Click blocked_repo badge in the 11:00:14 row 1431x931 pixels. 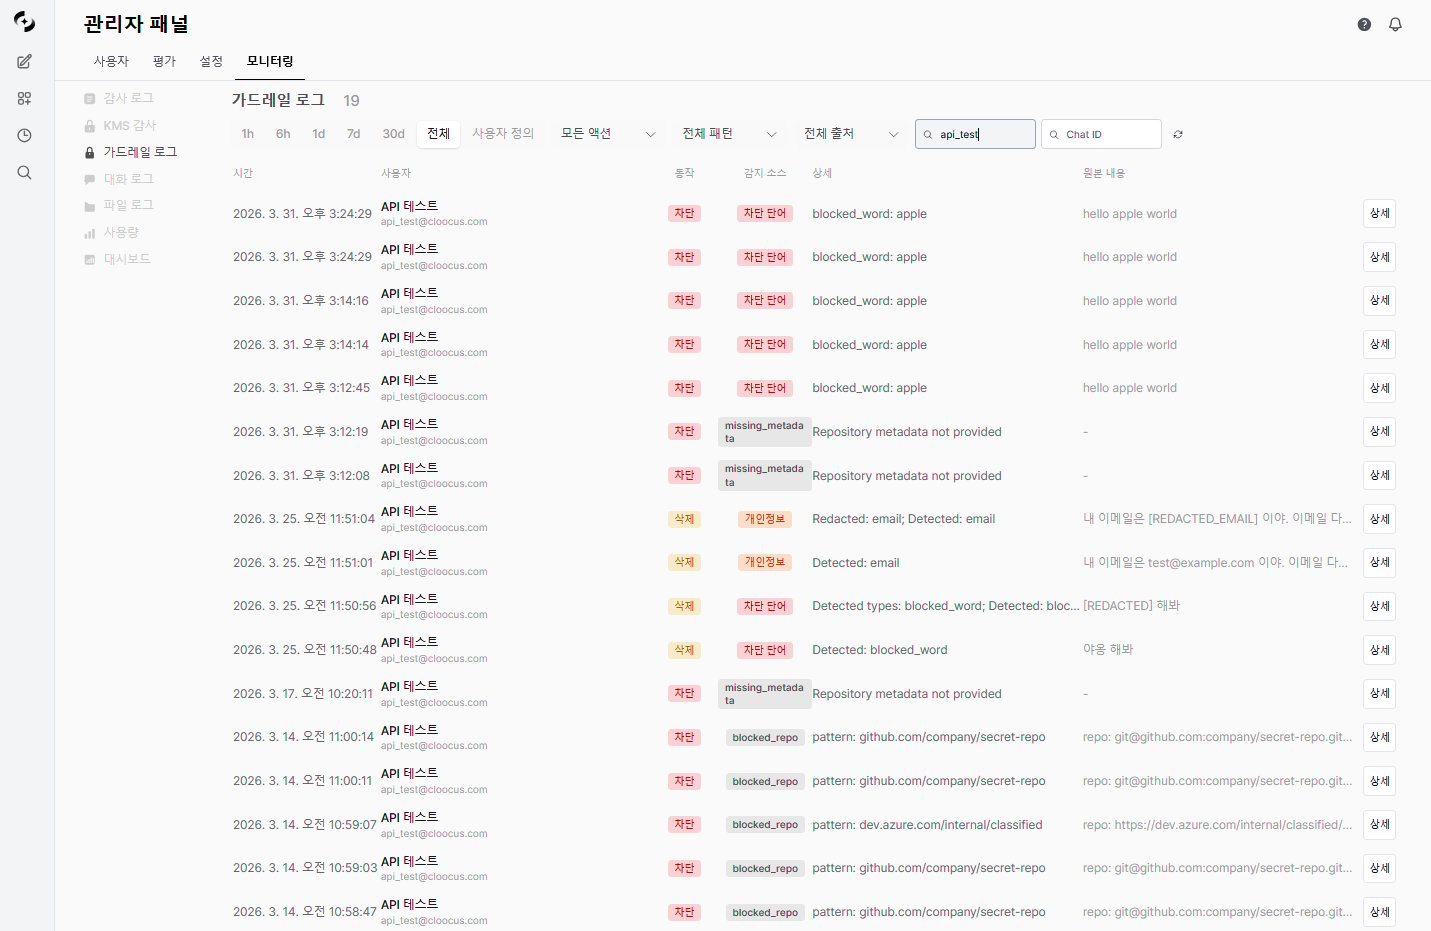point(765,737)
